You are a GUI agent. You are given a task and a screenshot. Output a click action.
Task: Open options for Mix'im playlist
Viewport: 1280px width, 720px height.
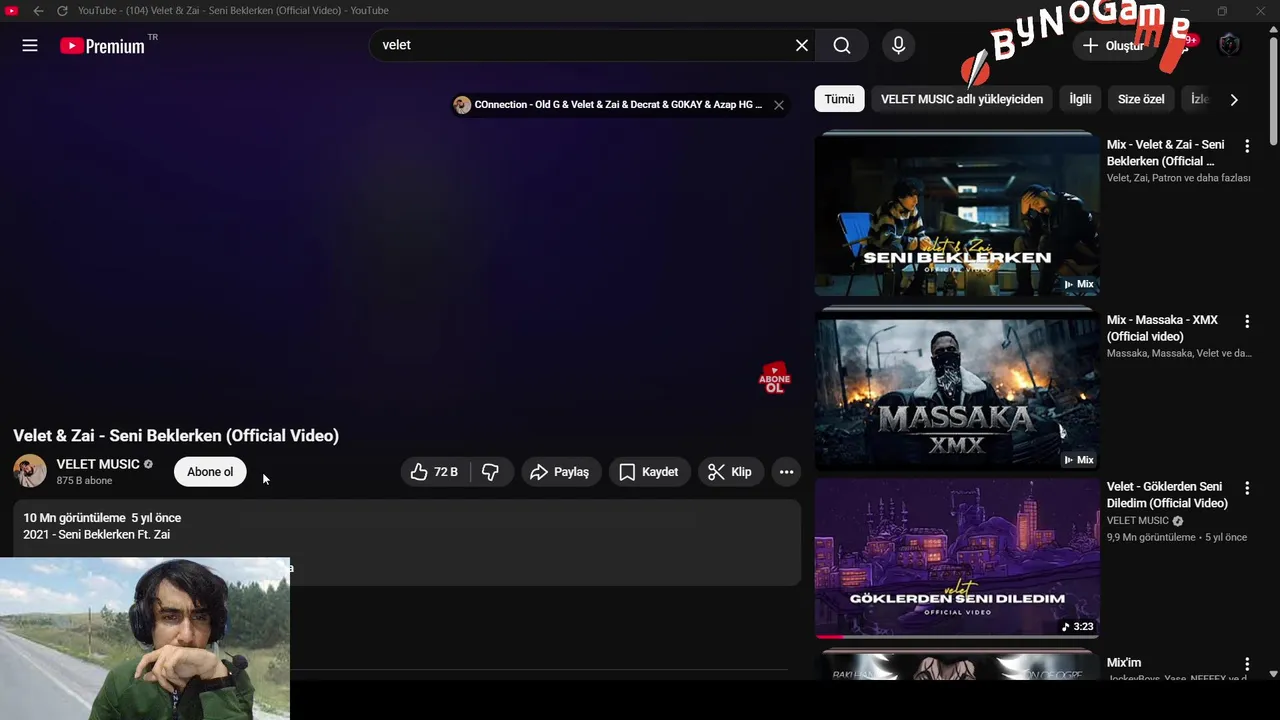(x=1247, y=664)
